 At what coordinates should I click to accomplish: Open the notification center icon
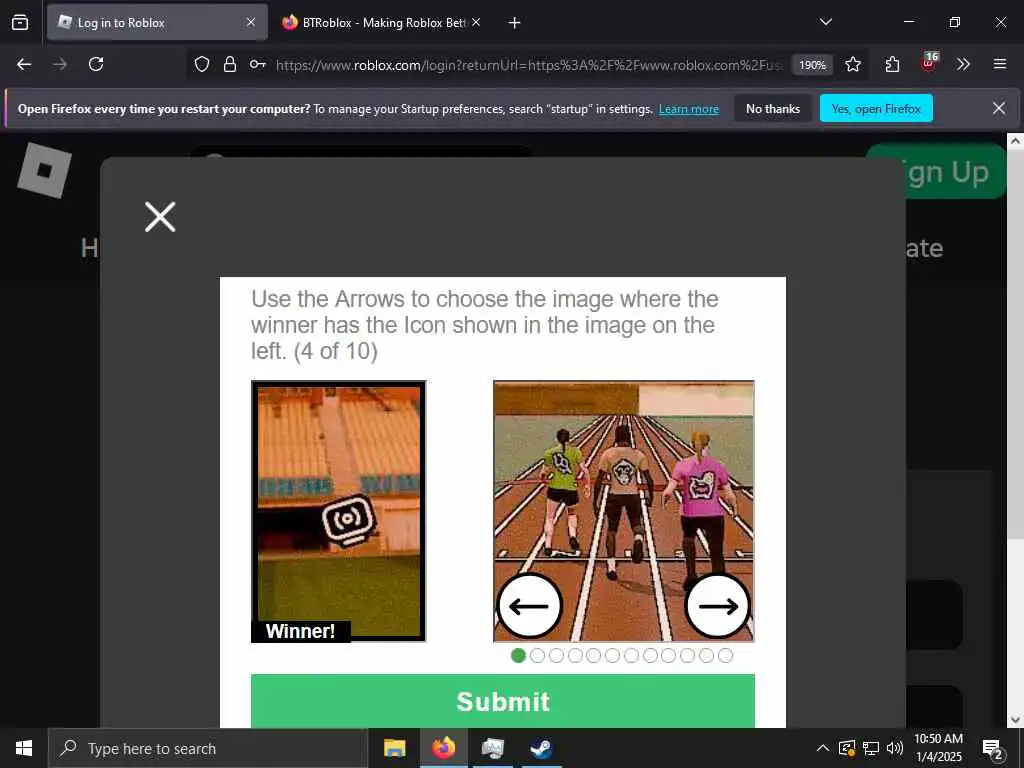[993, 748]
